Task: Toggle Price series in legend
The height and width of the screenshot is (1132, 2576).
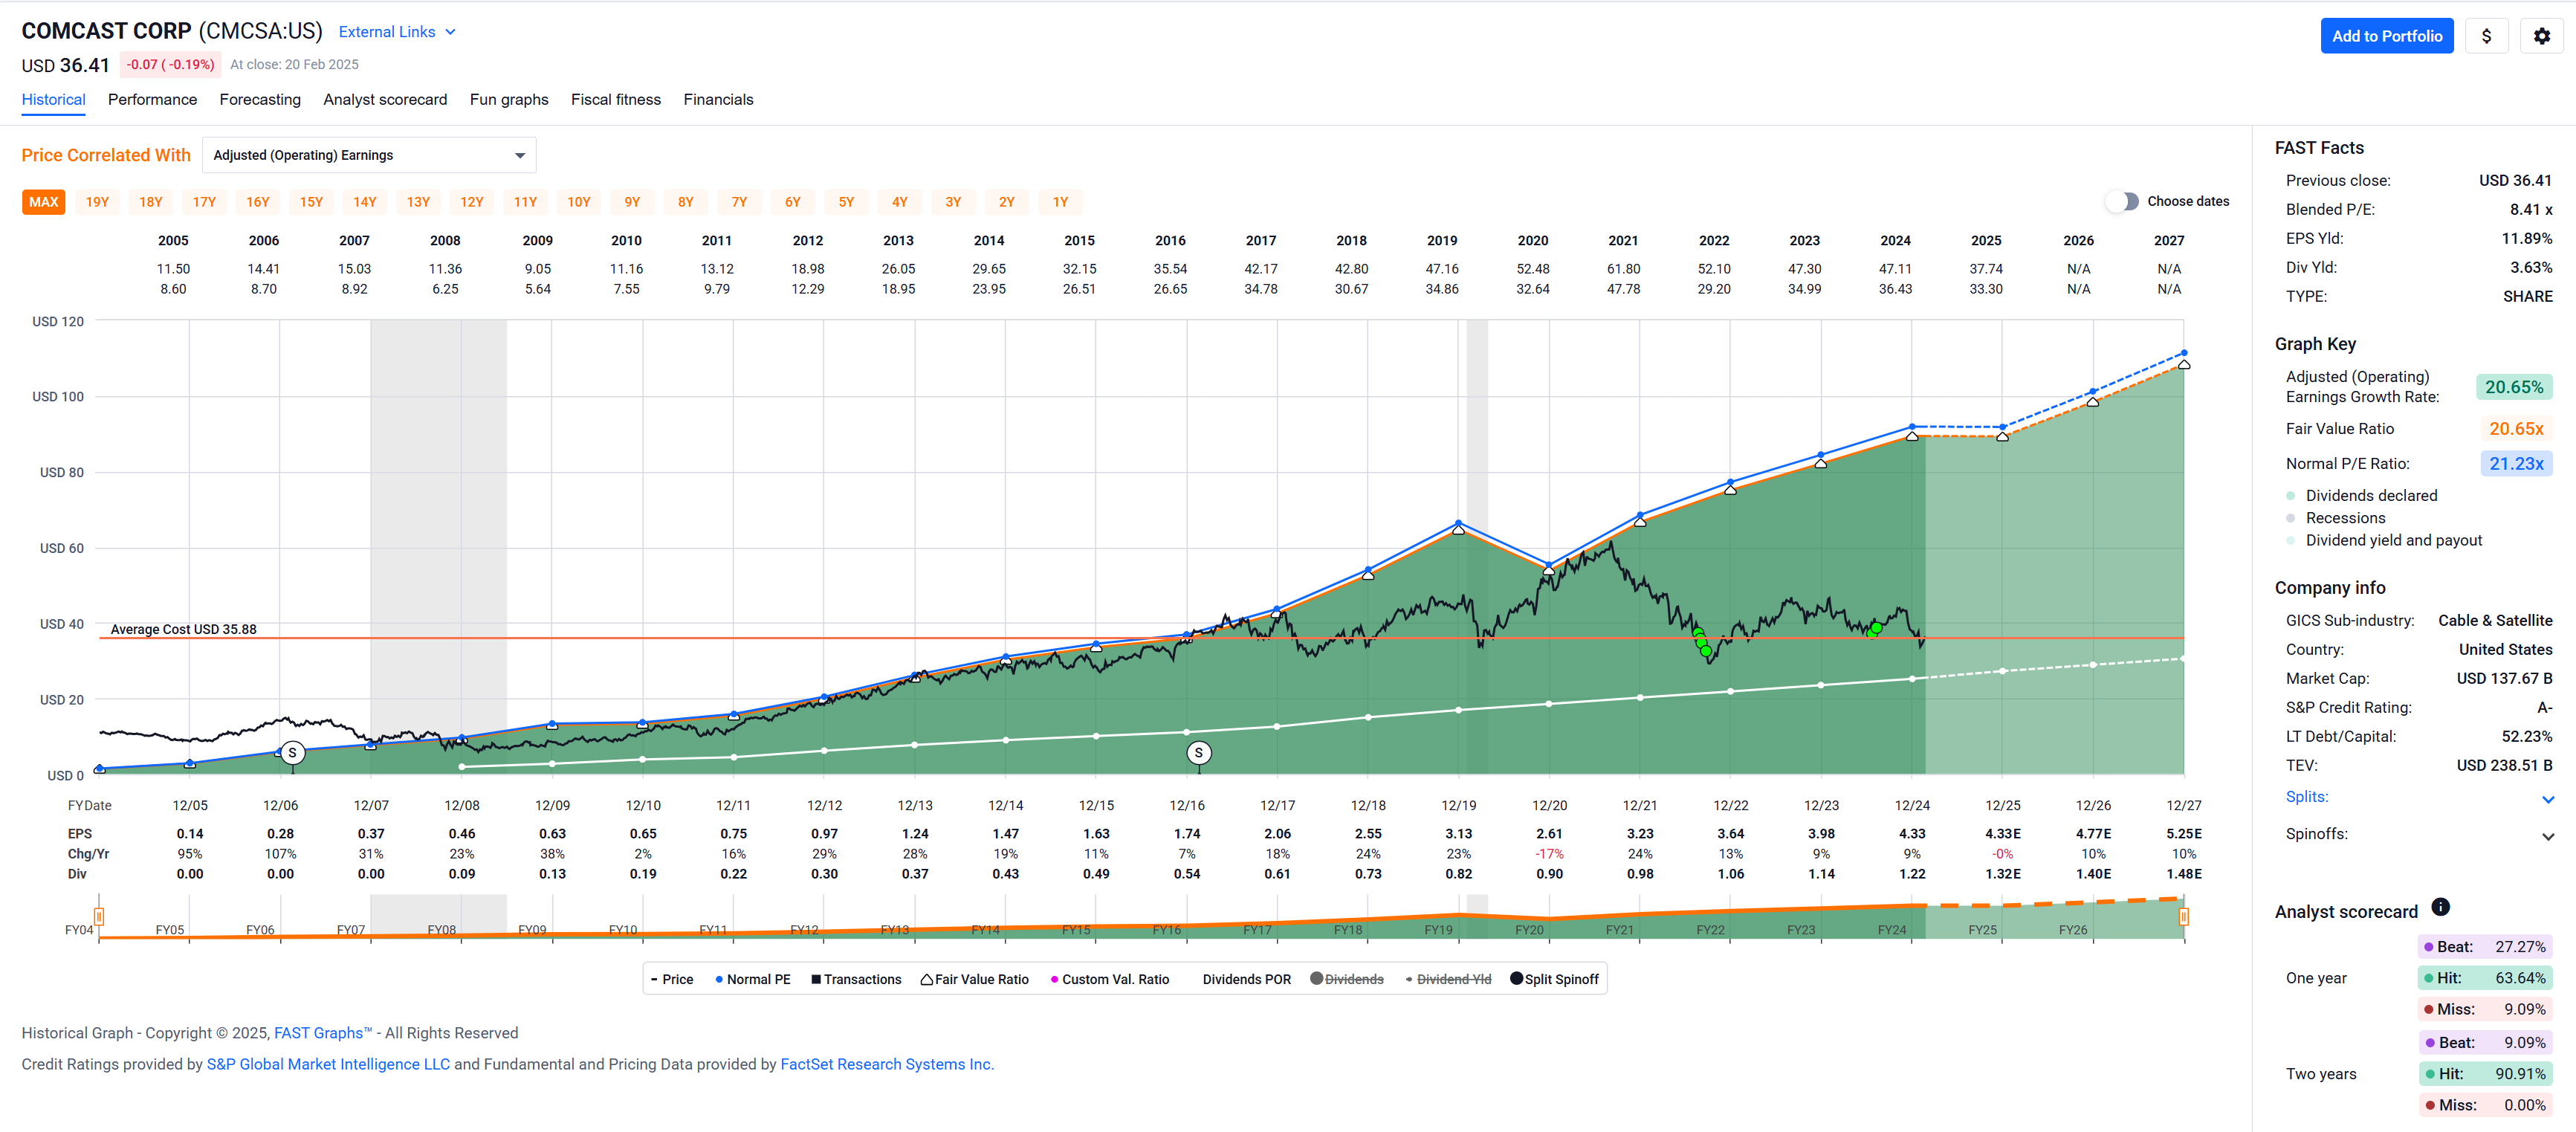Action: [x=671, y=979]
